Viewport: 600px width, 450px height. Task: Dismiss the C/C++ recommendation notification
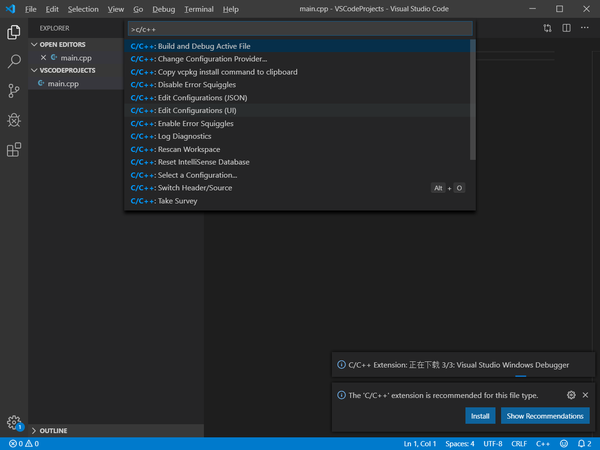[x=585, y=395]
